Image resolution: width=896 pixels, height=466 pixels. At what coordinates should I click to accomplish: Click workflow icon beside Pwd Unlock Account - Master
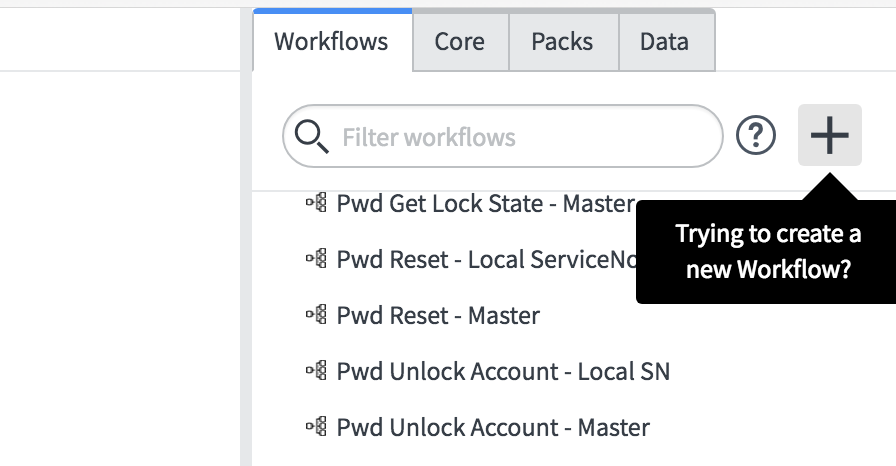point(317,426)
